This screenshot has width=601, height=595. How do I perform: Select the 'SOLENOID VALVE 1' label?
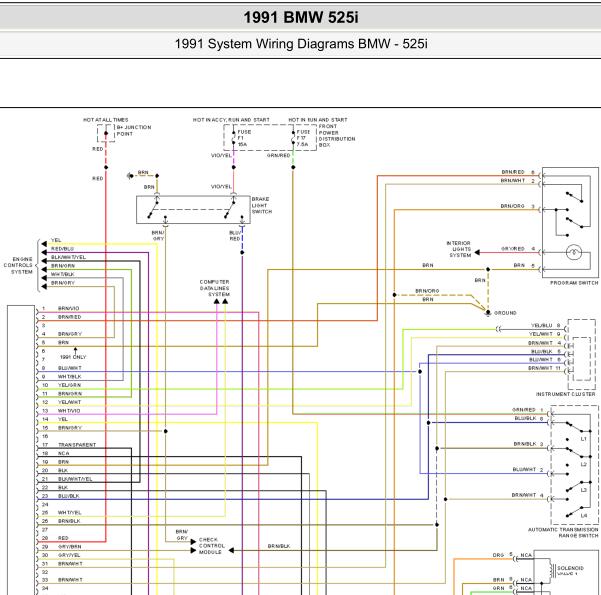pos(570,571)
